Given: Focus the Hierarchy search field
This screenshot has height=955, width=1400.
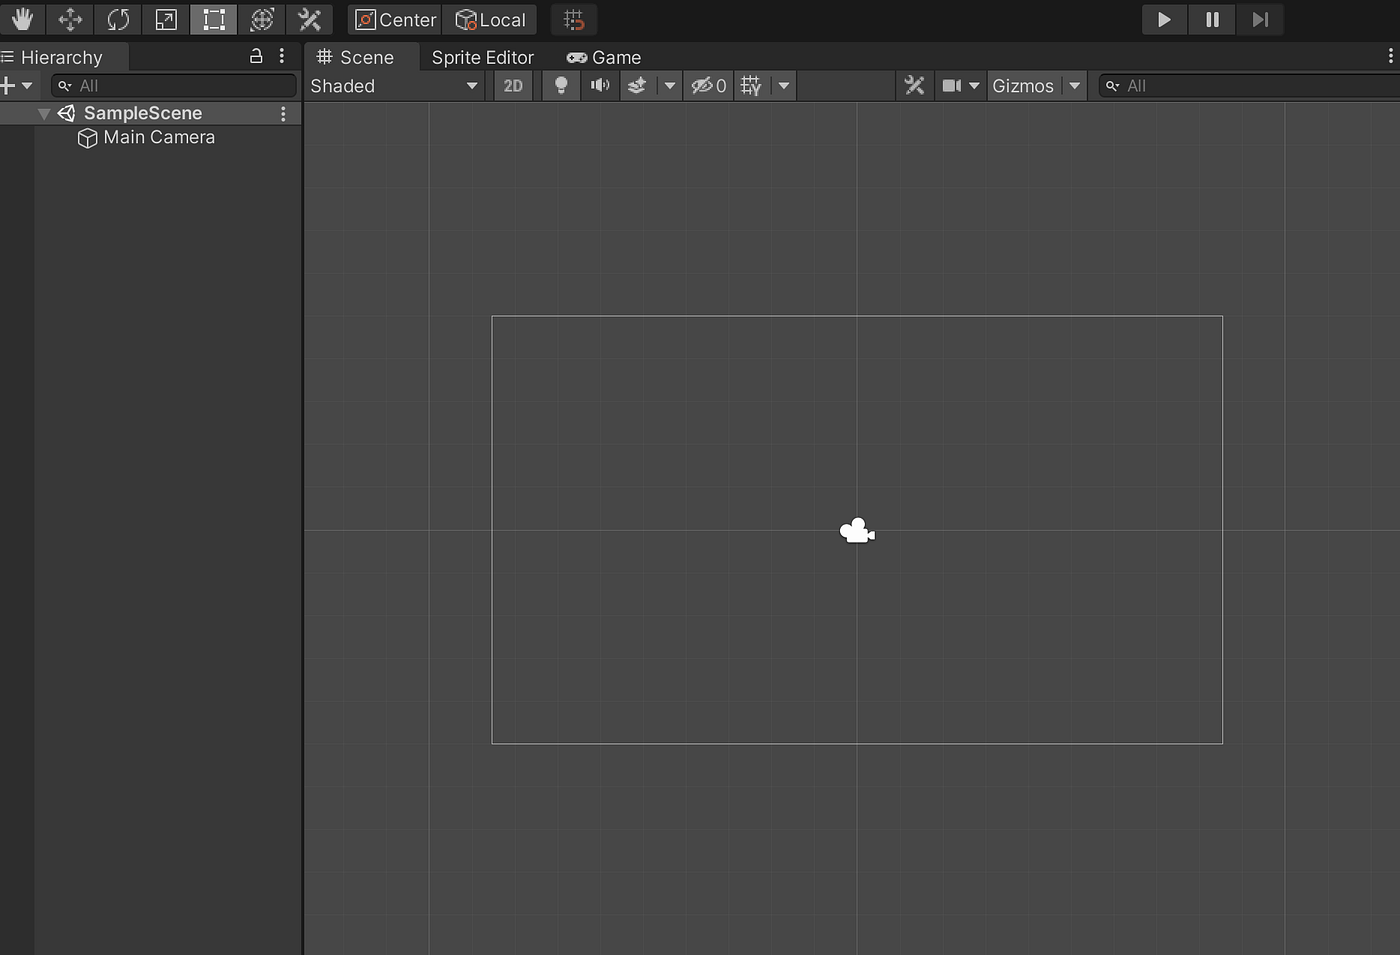Looking at the screenshot, I should pos(174,86).
